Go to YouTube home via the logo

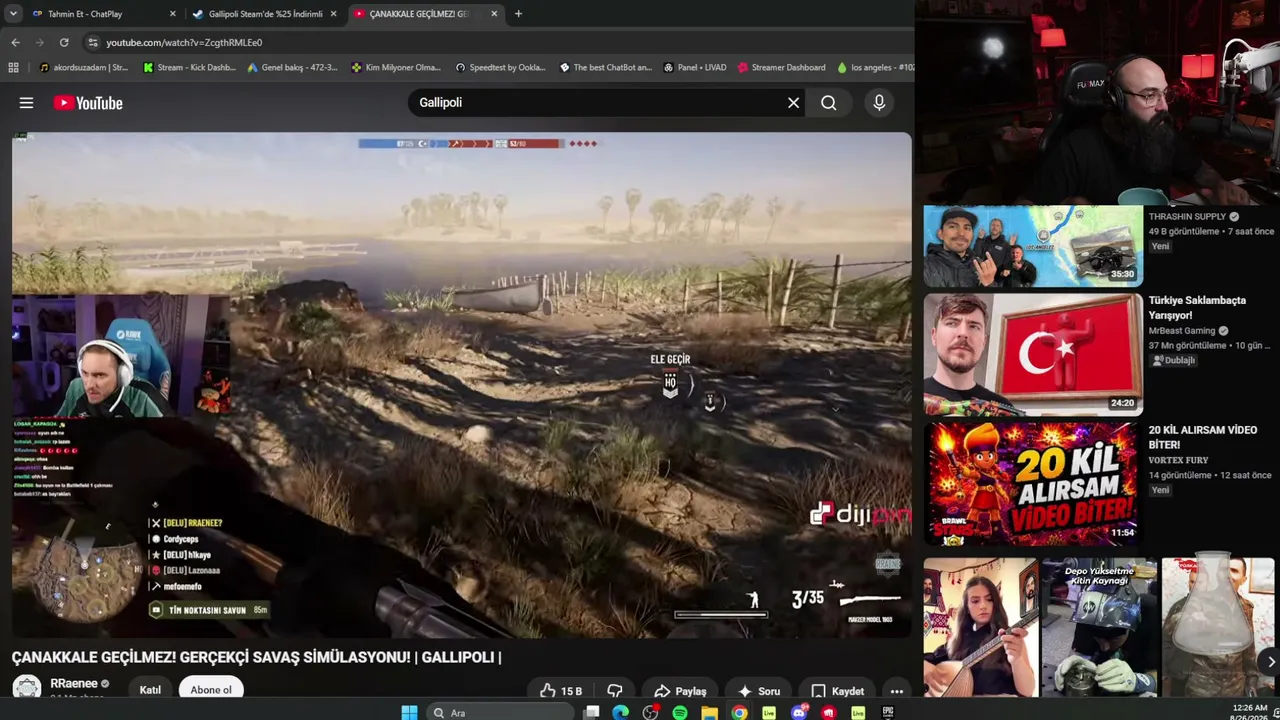coord(88,103)
